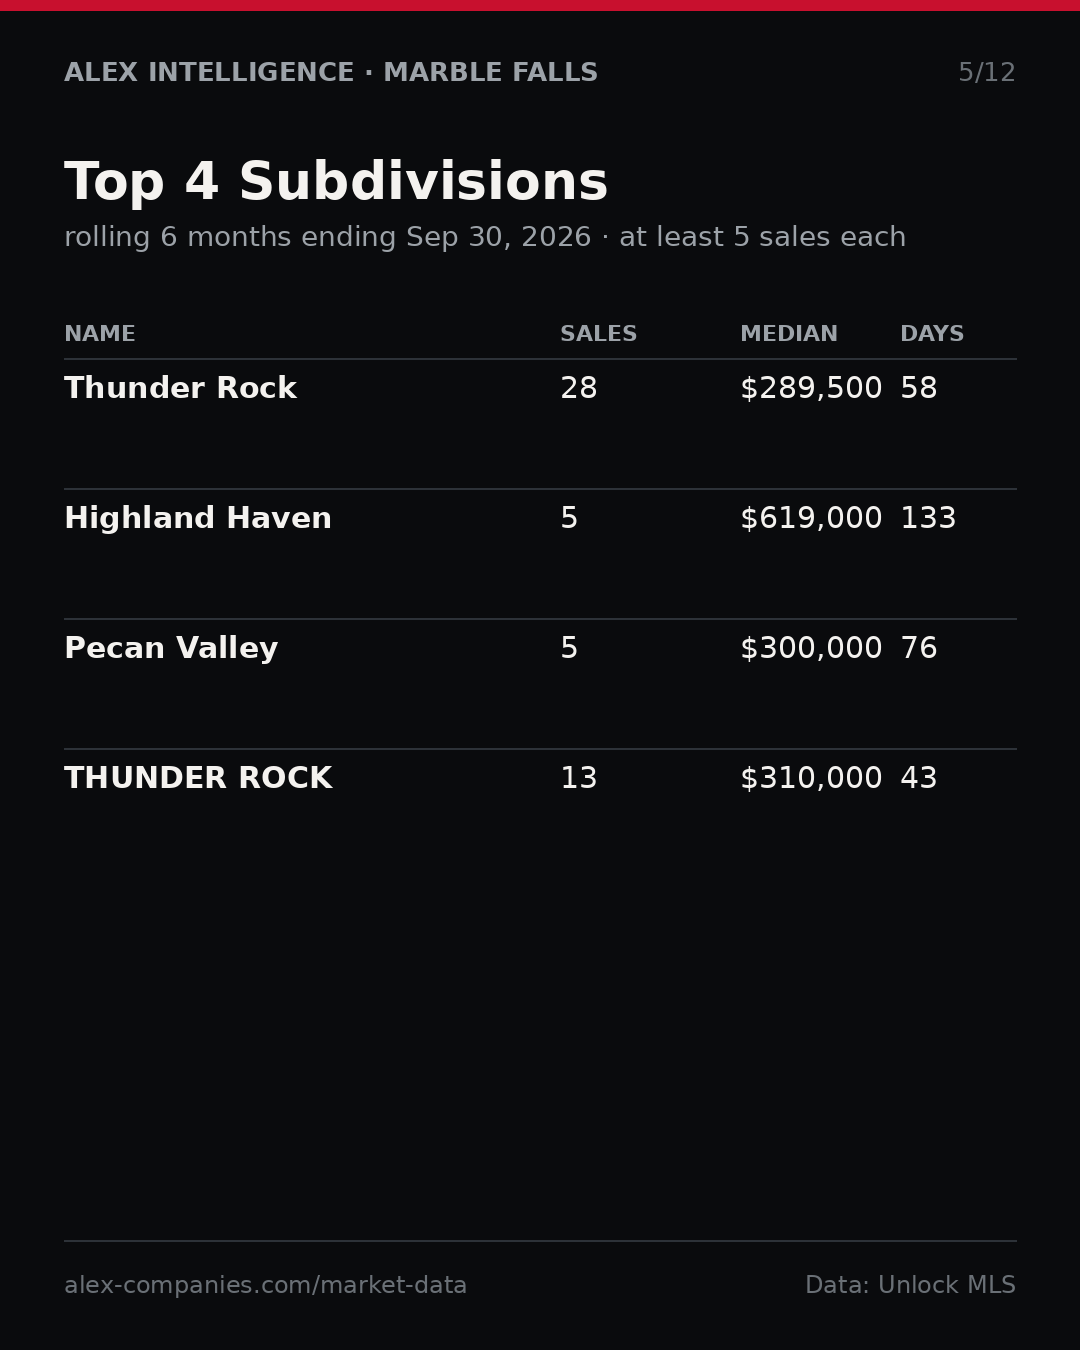The height and width of the screenshot is (1350, 1080).
Task: Click the $300,000 median price
Action: pyautogui.click(x=811, y=649)
